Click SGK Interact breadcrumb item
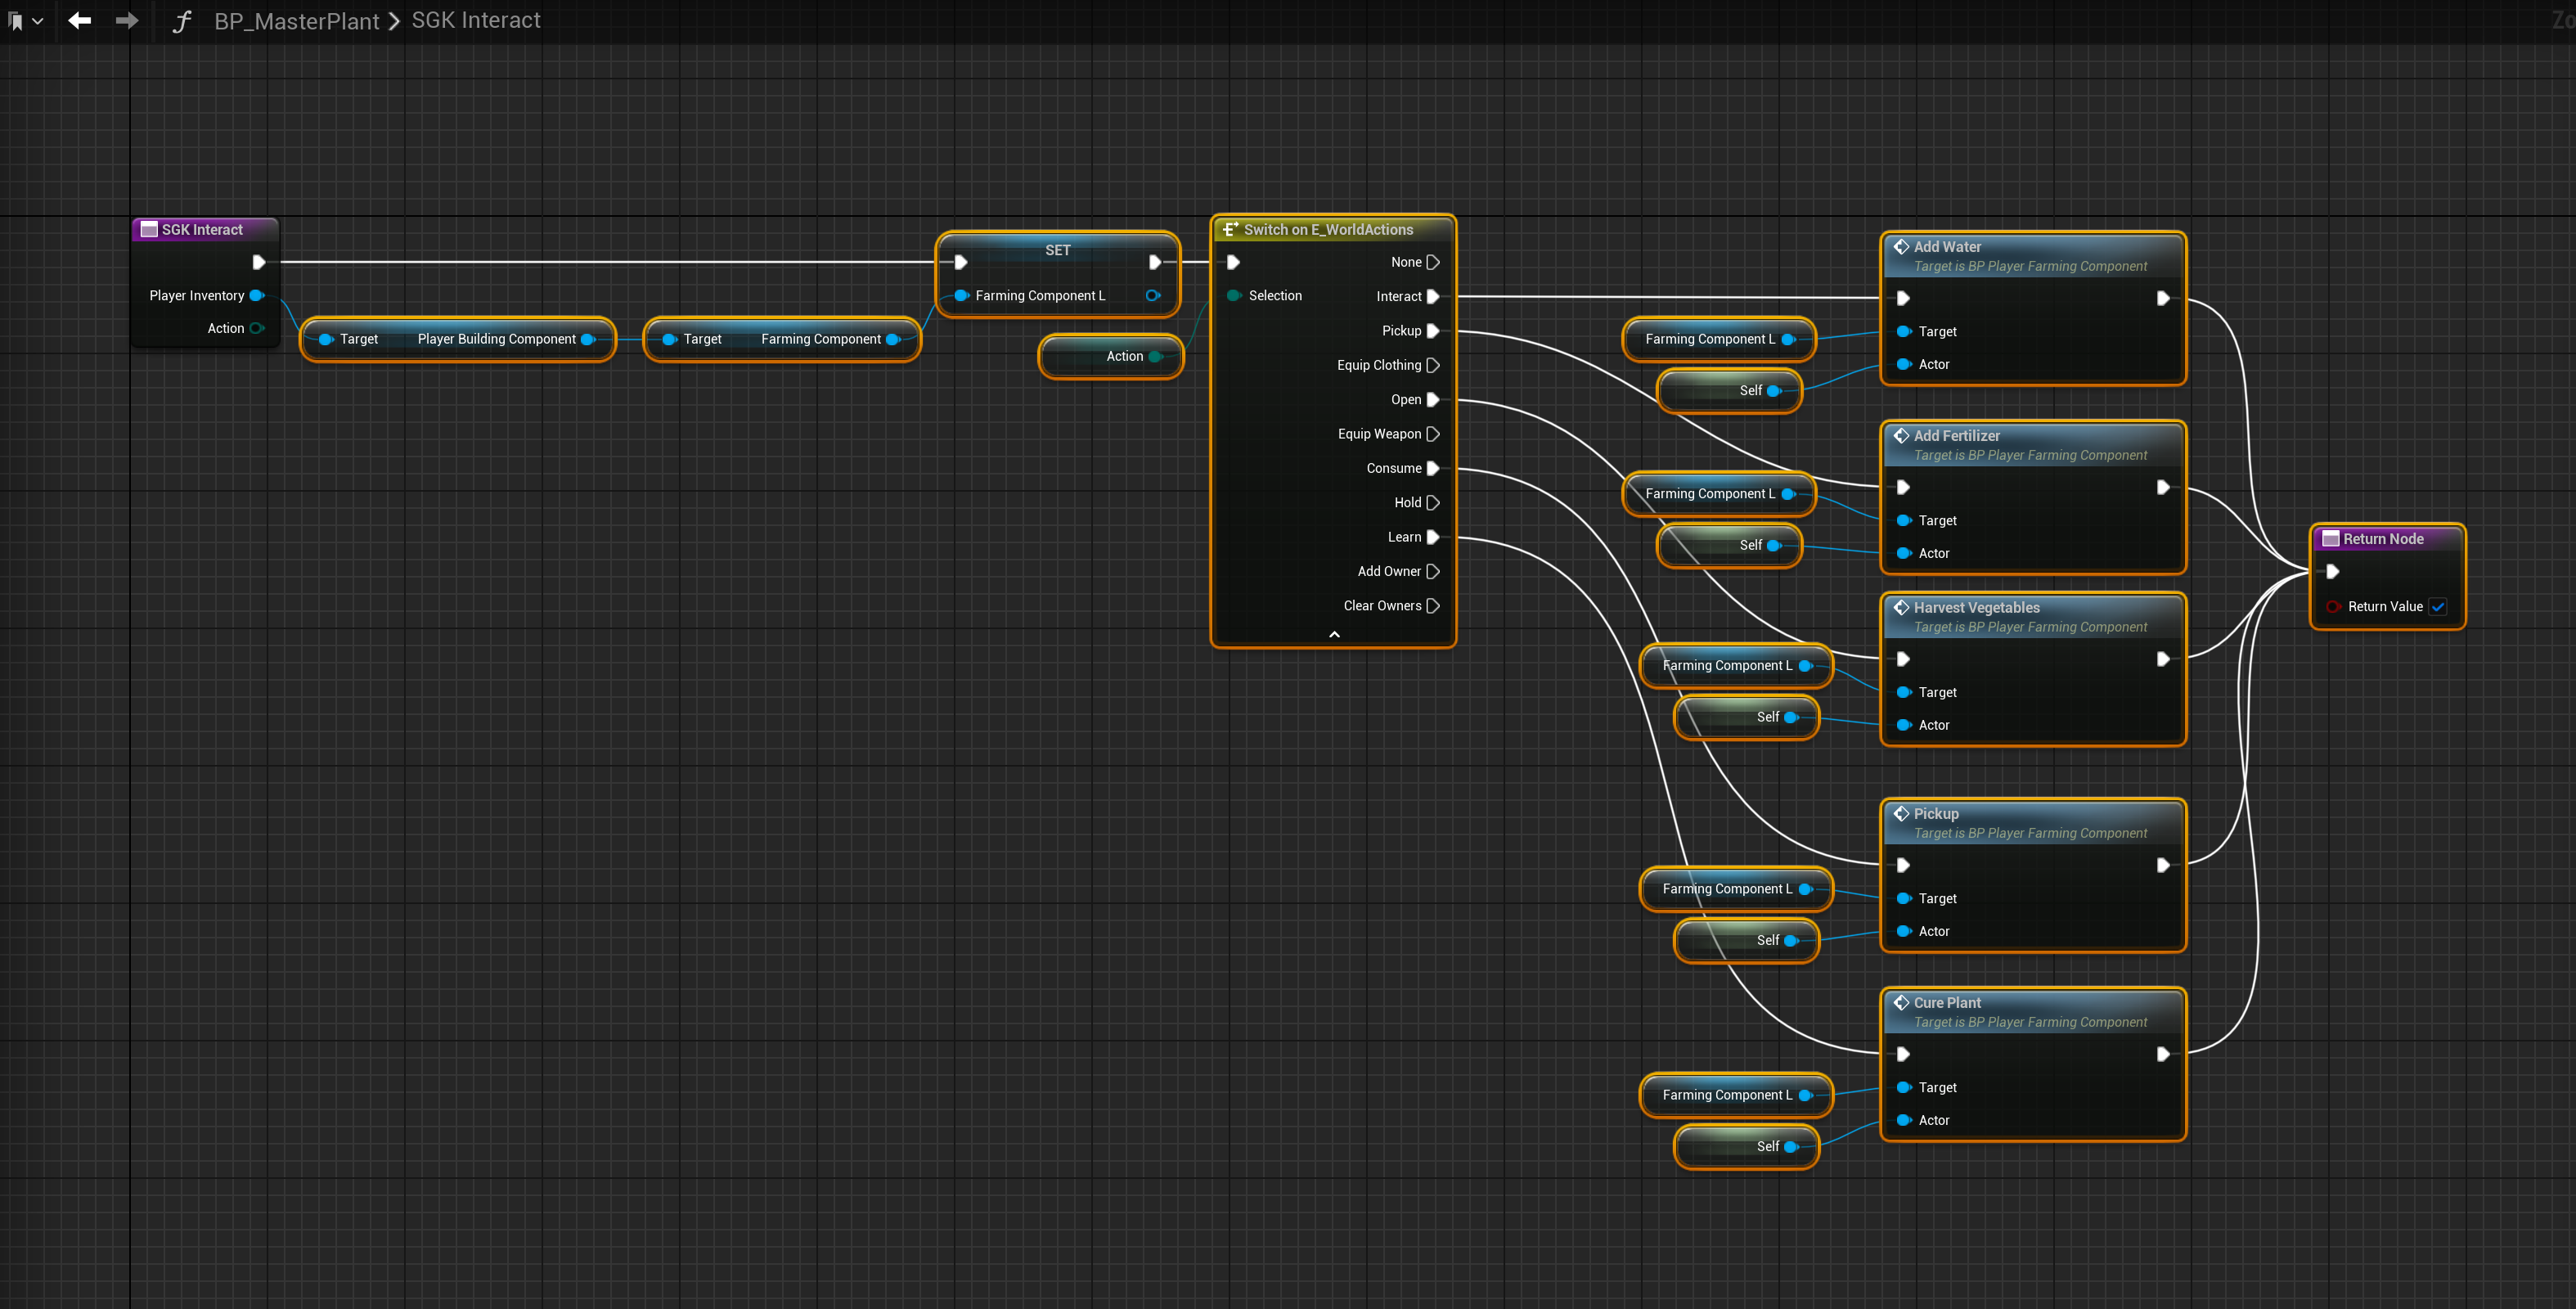 [476, 20]
